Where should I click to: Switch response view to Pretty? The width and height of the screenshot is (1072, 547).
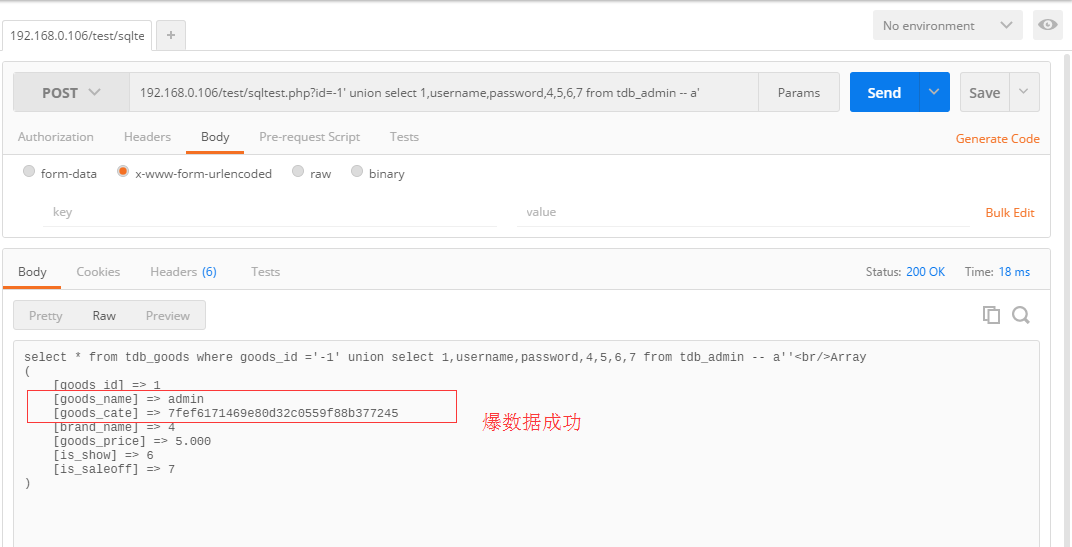click(x=46, y=315)
